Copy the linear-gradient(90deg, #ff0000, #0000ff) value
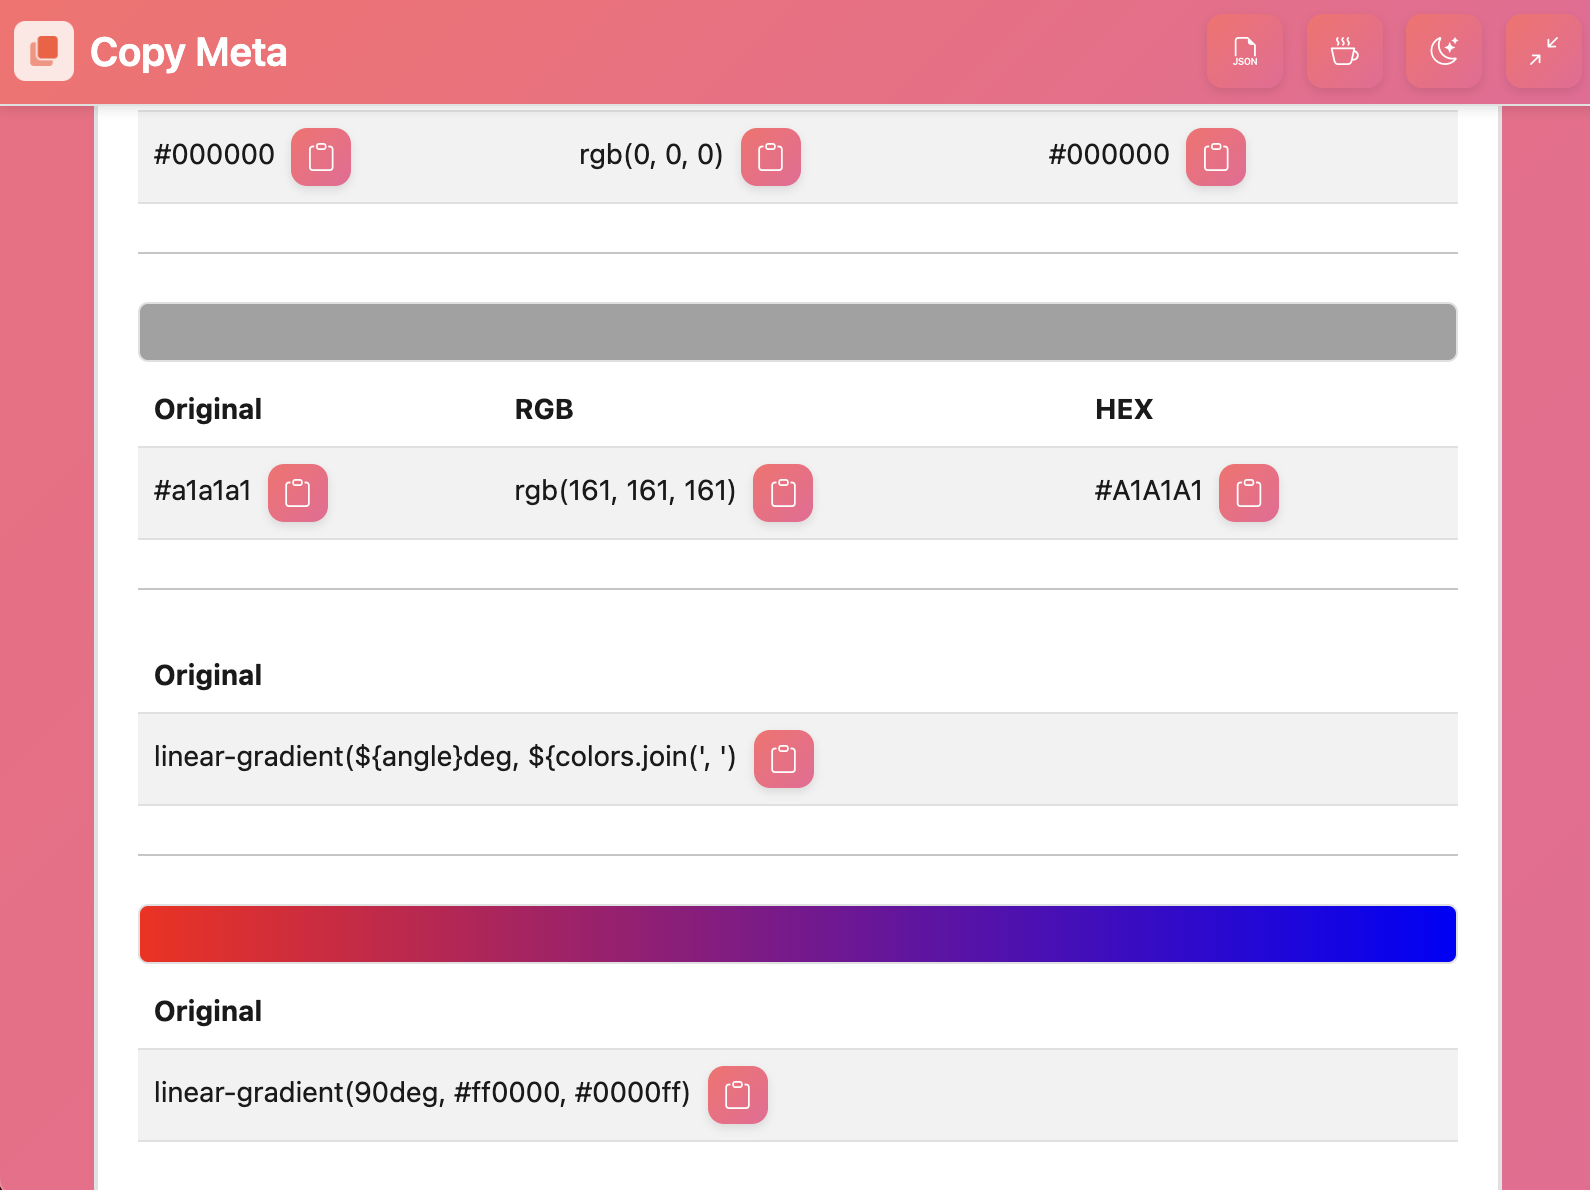Image resolution: width=1590 pixels, height=1190 pixels. click(738, 1095)
